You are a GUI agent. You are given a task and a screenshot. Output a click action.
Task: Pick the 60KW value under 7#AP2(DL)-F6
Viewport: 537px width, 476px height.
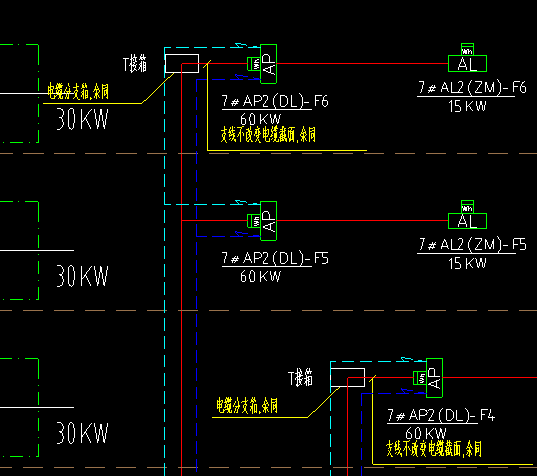[260, 119]
